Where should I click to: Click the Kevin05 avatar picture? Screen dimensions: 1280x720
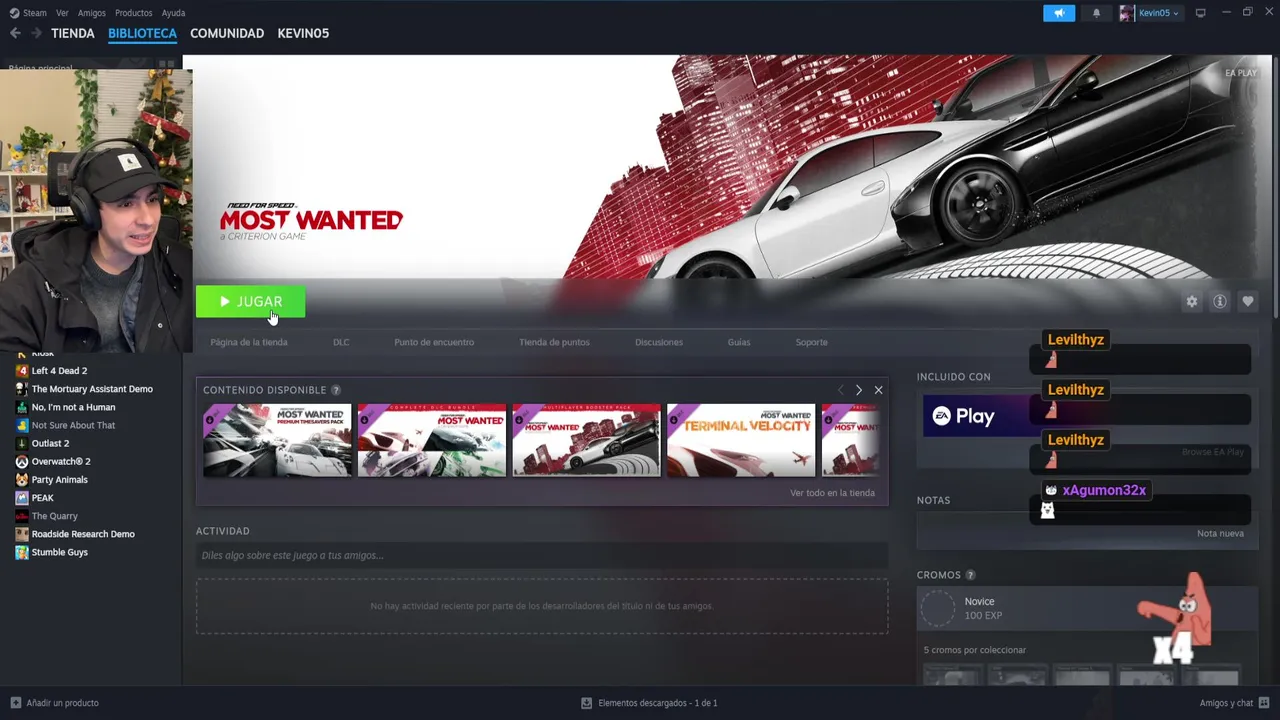(x=1127, y=13)
